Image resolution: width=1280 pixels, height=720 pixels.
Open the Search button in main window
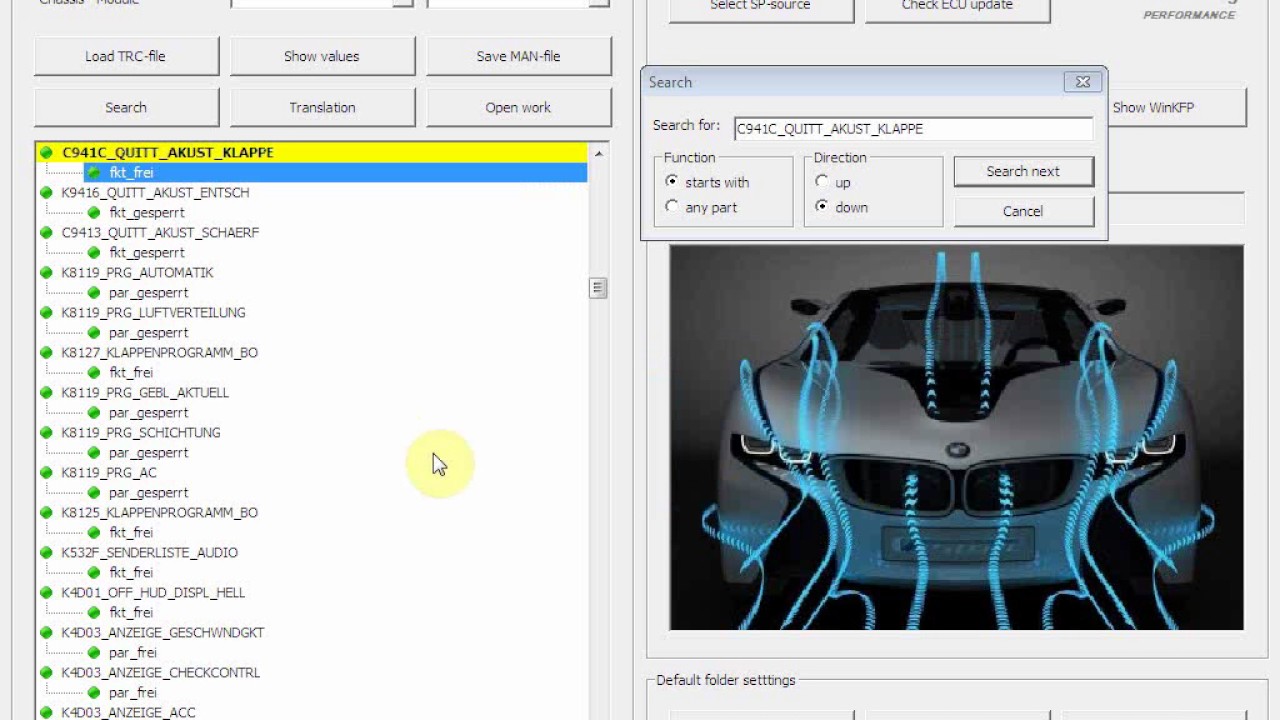click(126, 107)
